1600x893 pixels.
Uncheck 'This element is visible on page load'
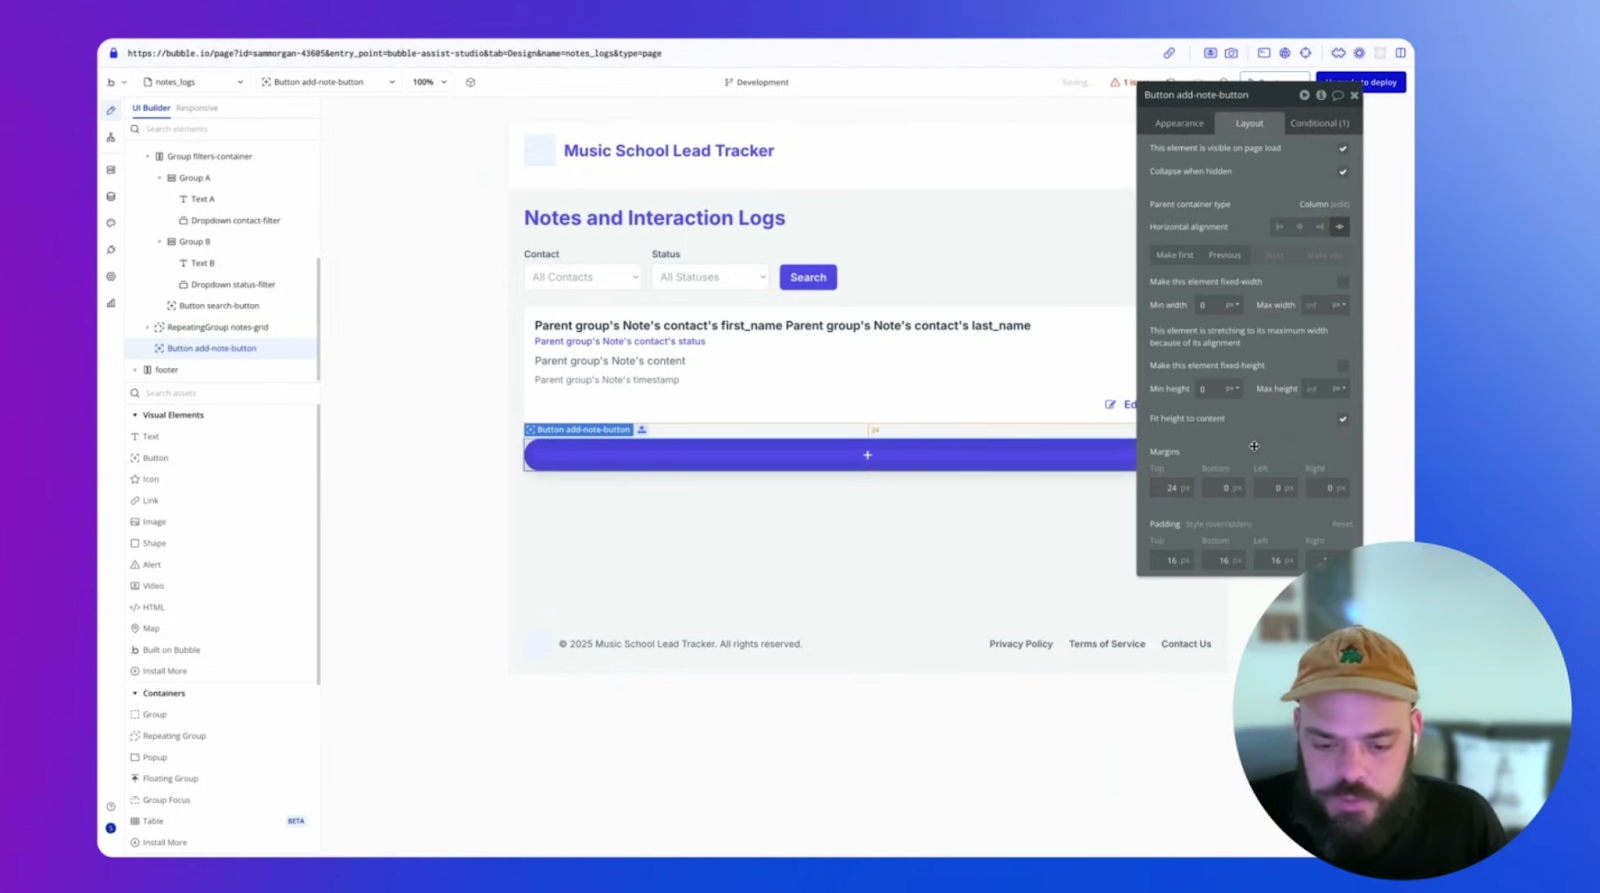click(1342, 148)
